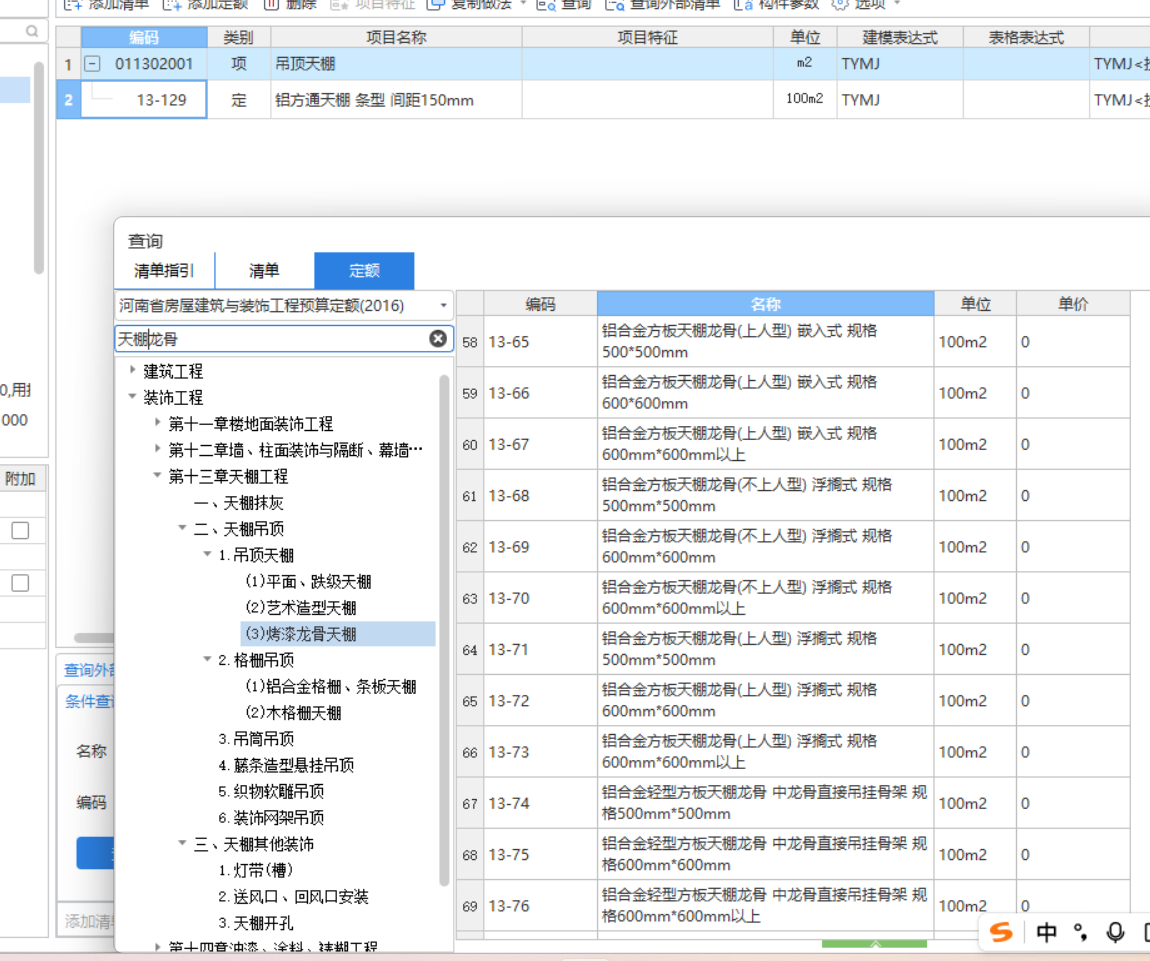Expand 第十一章楼地面装饰工程 node arrow
The height and width of the screenshot is (961, 1150).
pyautogui.click(x=158, y=423)
